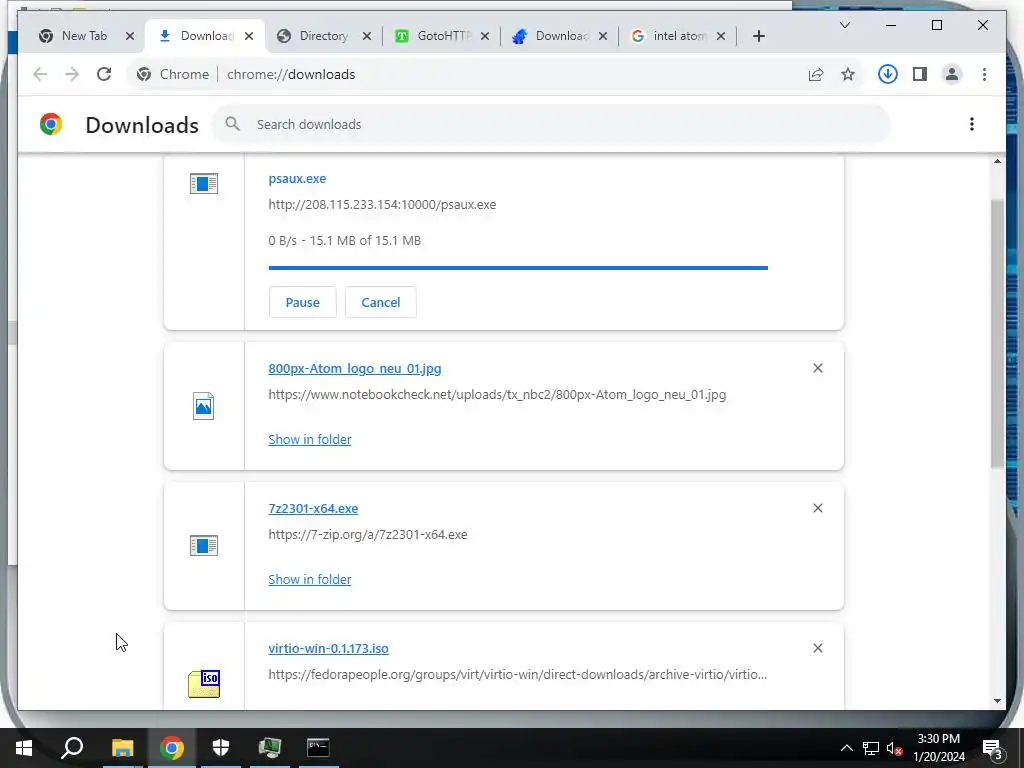This screenshot has width=1024, height=768.
Task: Click the psaux.exe download progress bar
Action: pos(519,268)
